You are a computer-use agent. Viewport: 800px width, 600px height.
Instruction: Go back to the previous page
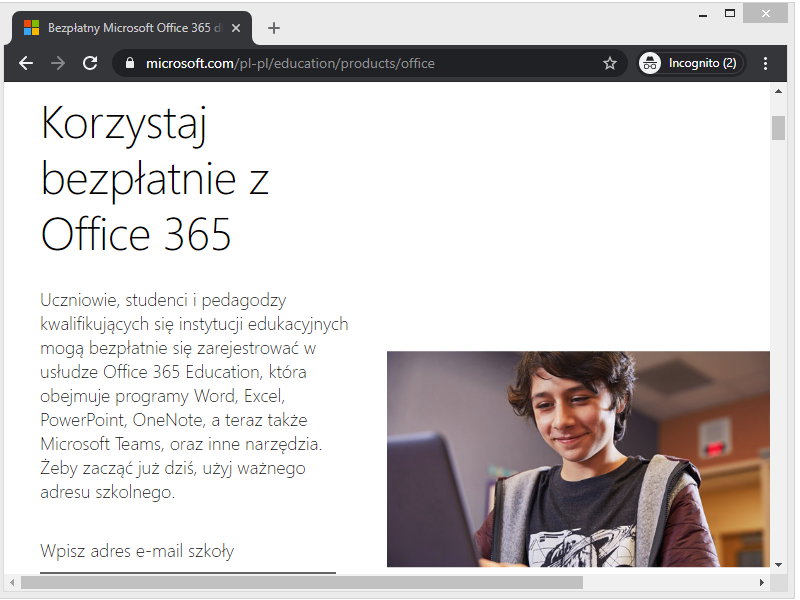pyautogui.click(x=26, y=62)
